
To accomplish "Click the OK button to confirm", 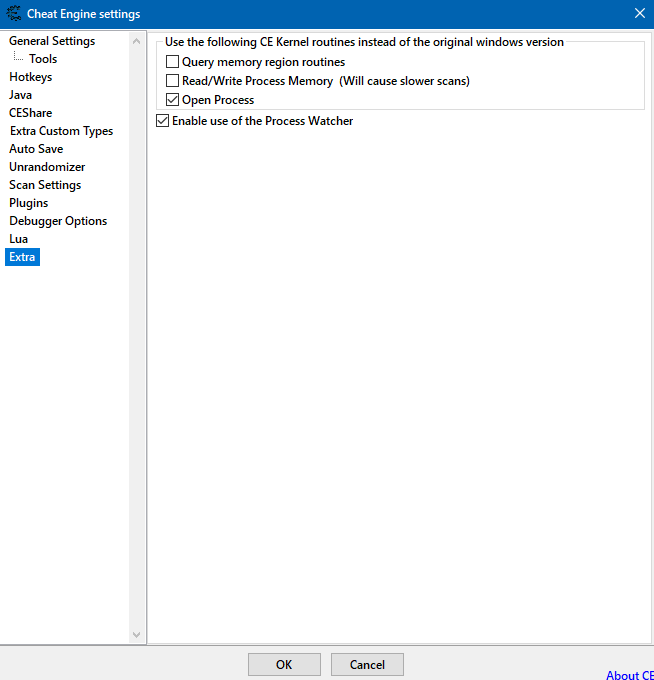I will 284,665.
